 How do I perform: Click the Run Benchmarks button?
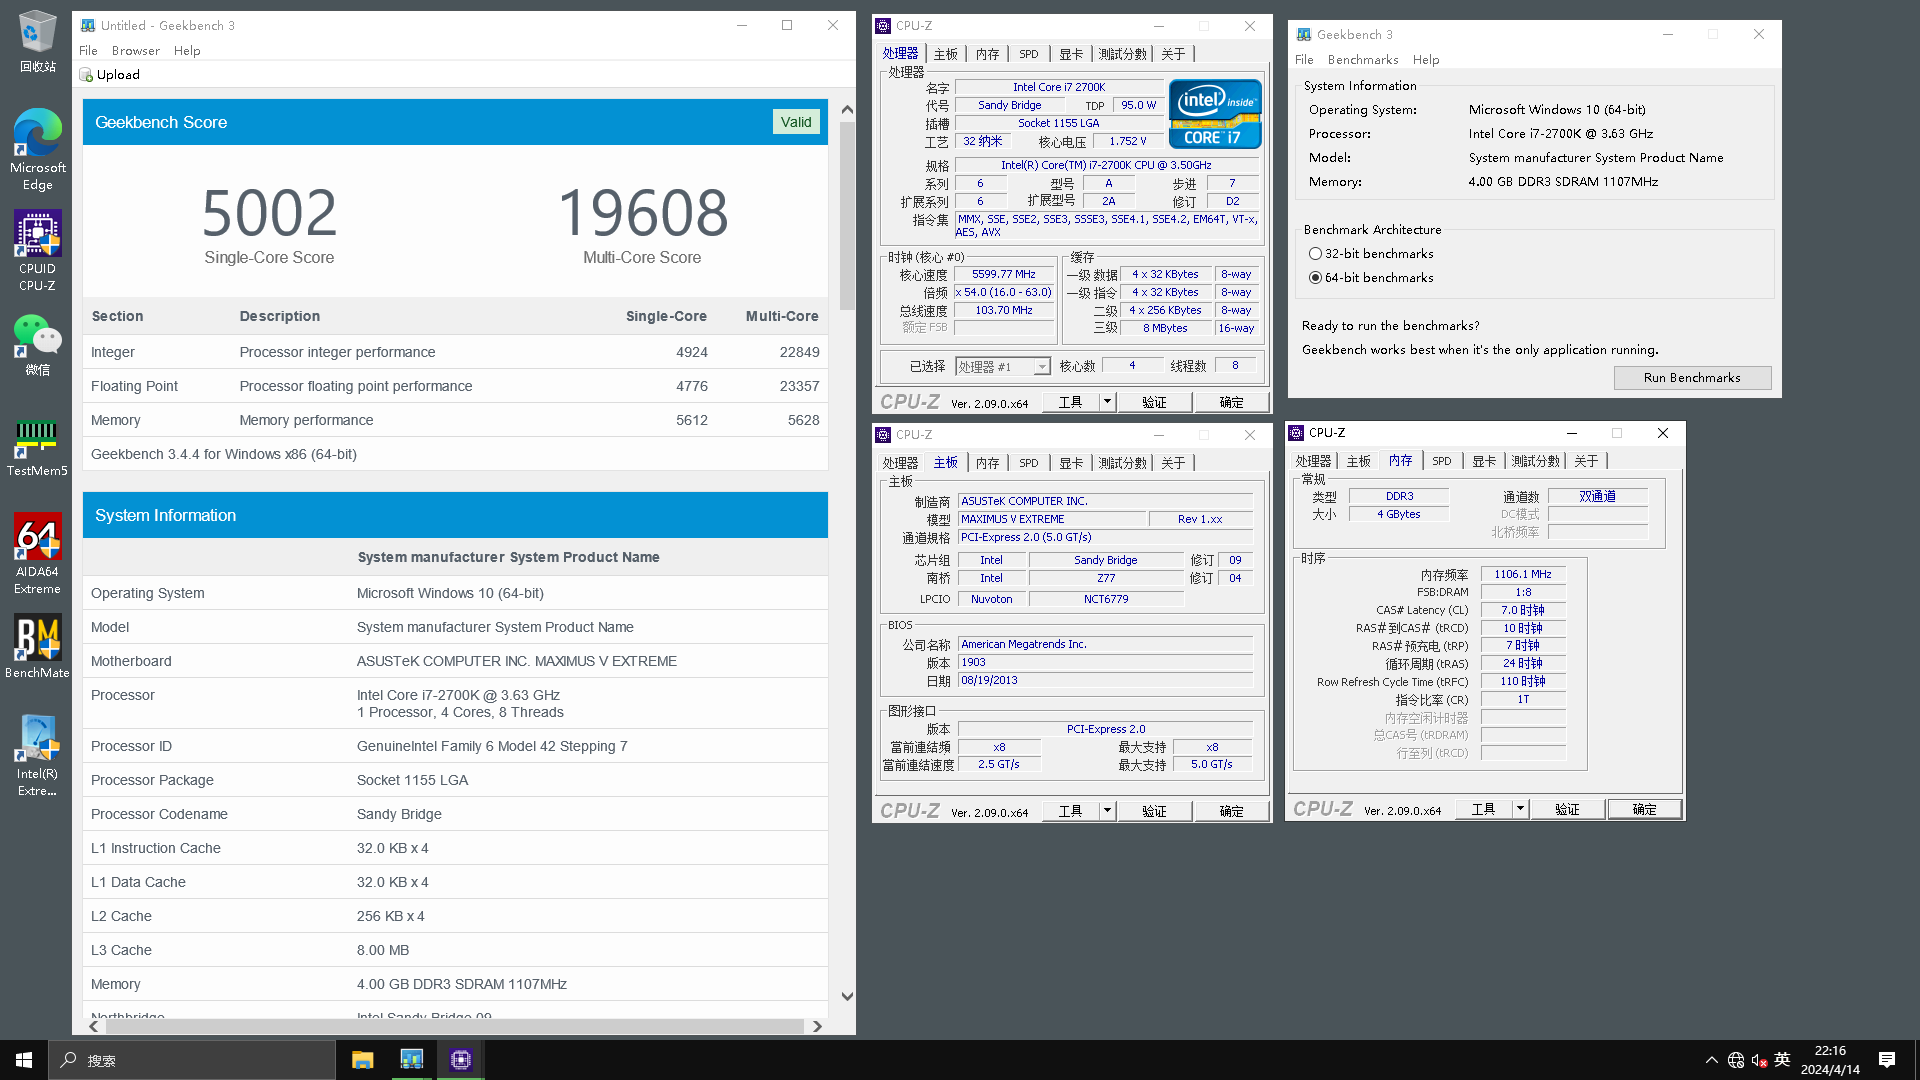(1692, 378)
